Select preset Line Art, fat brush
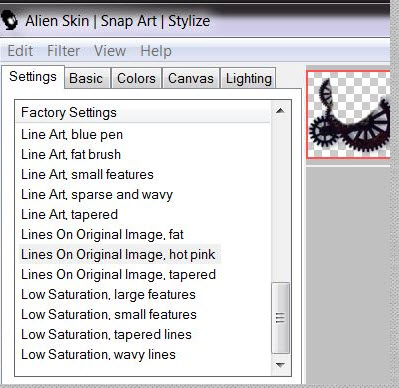This screenshot has height=388, width=399. [71, 155]
